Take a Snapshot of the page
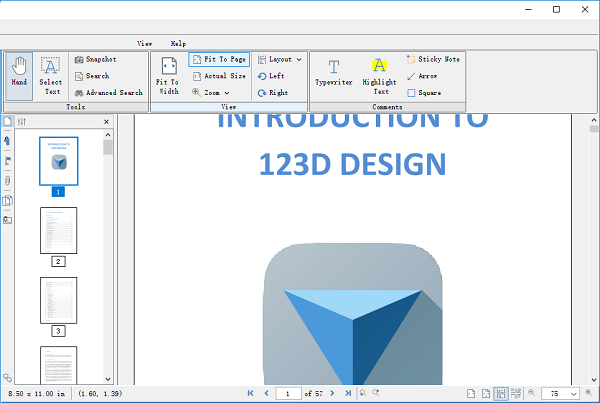Viewport: 600px width, 403px height. [x=96, y=59]
